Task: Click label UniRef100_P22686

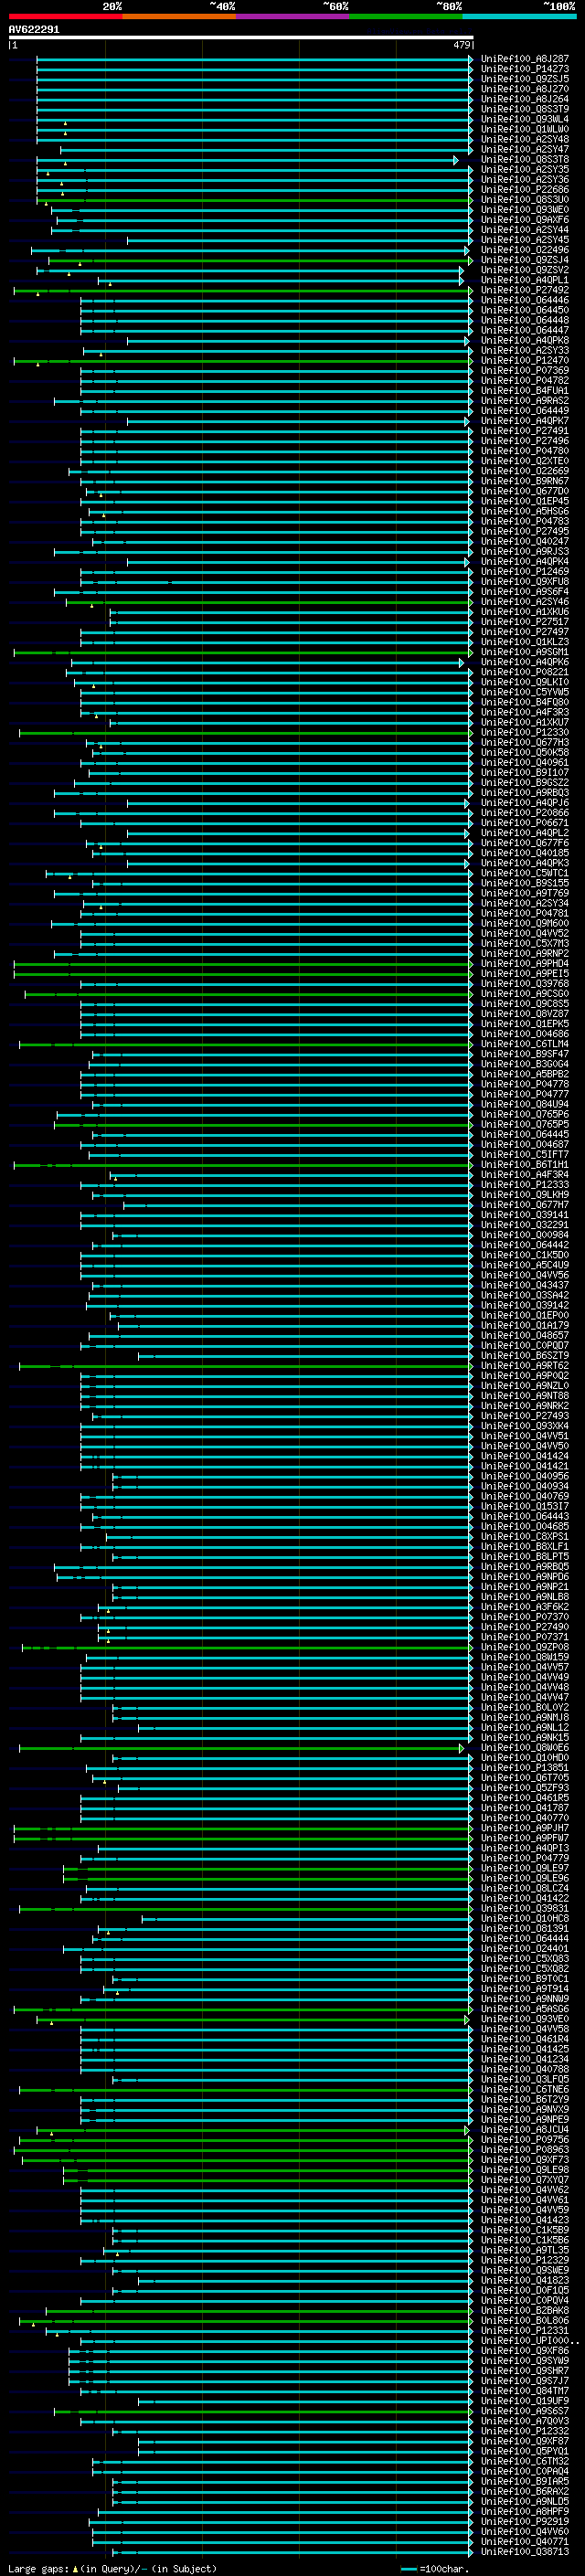Action: pyautogui.click(x=525, y=190)
